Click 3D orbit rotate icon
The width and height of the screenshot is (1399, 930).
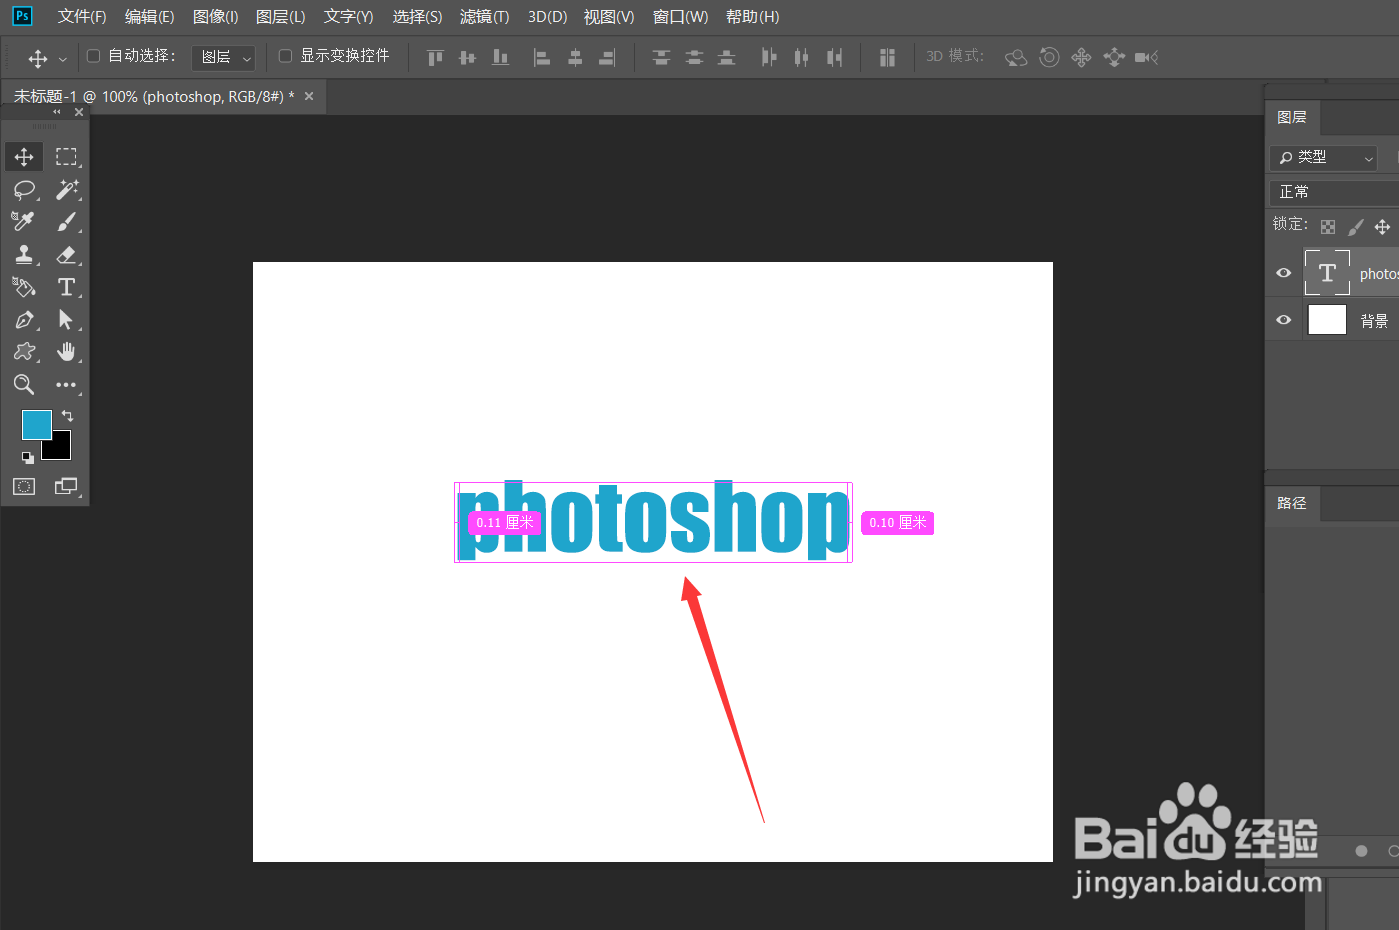point(1016,57)
